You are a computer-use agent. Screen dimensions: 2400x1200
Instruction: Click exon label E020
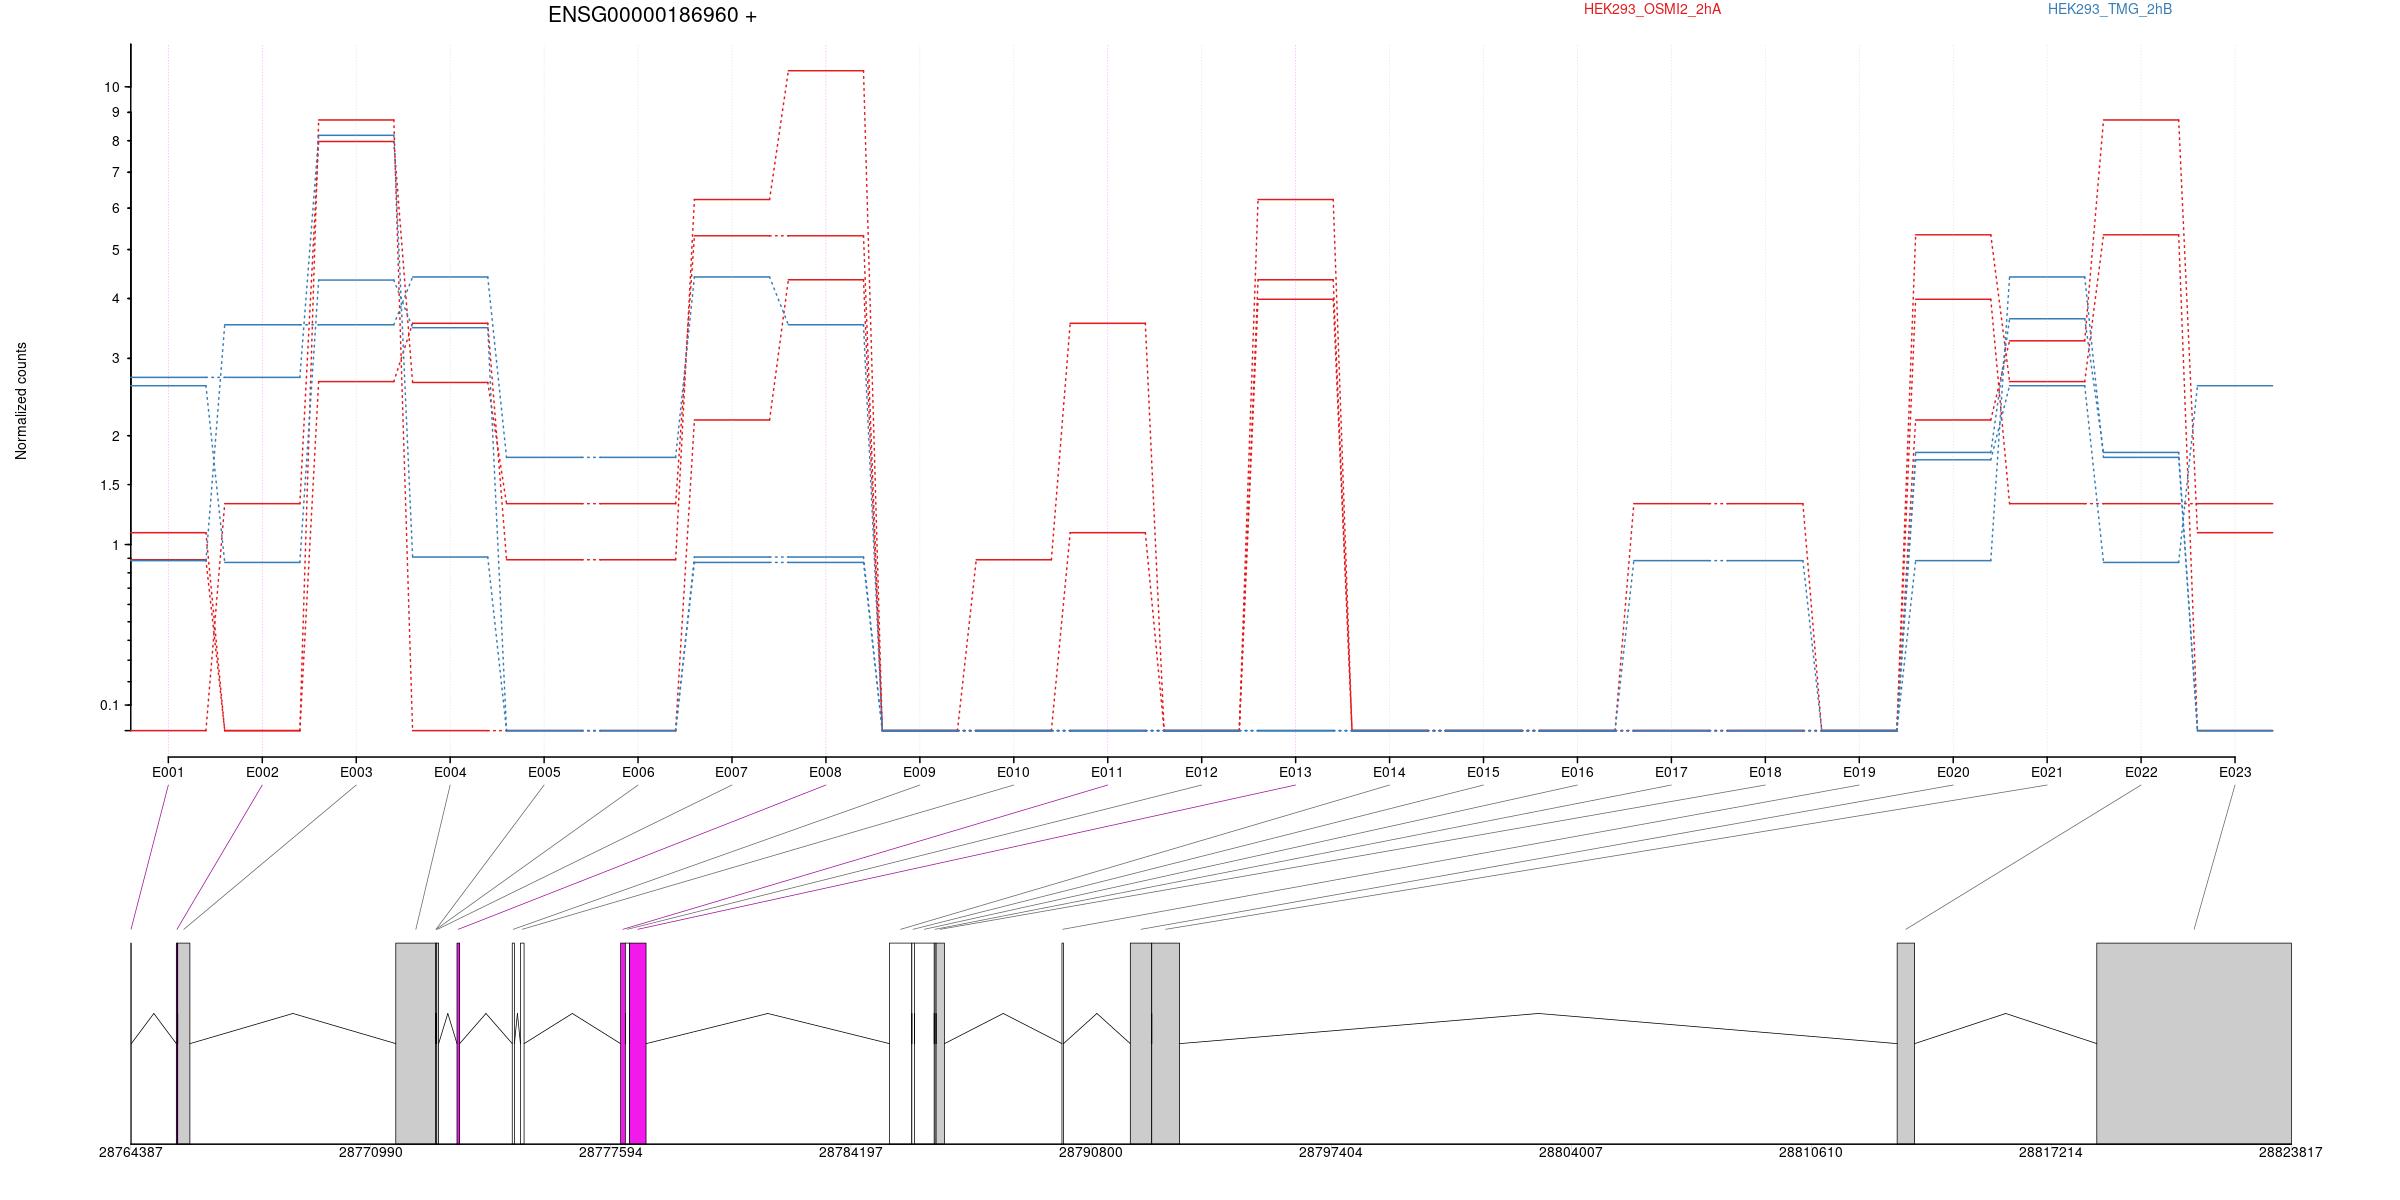[x=1953, y=772]
